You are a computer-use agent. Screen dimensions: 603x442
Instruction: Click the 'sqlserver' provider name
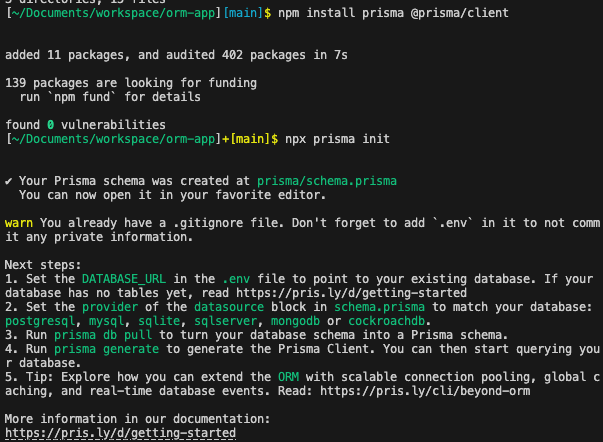point(225,321)
